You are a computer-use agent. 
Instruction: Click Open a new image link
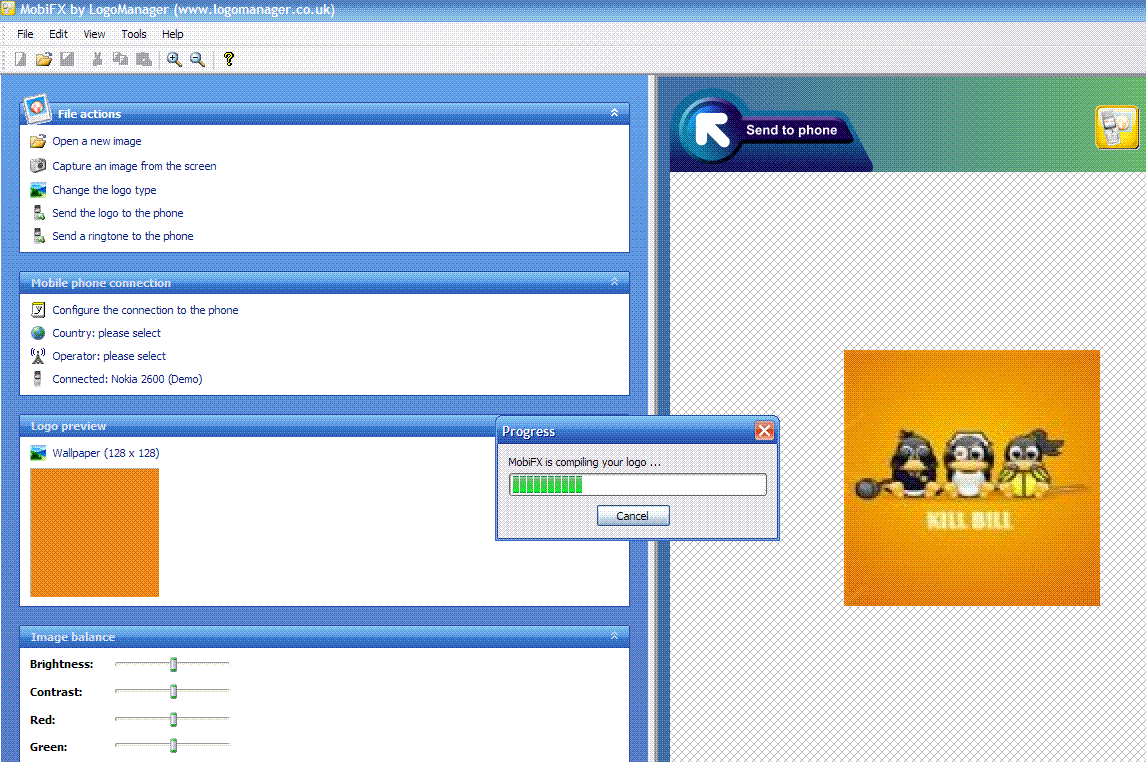pyautogui.click(x=96, y=141)
